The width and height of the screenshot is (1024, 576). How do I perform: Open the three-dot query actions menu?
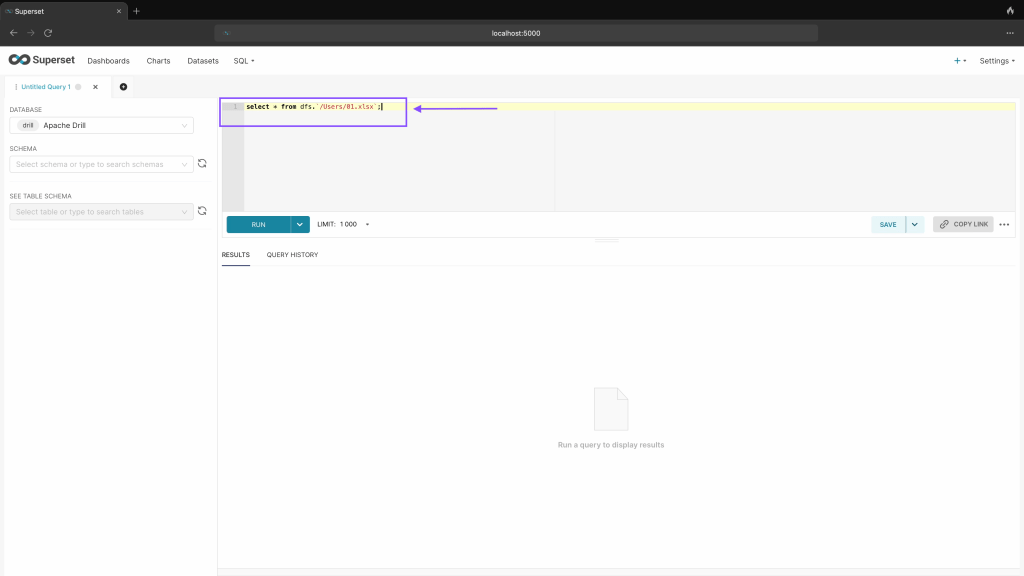[1004, 225]
